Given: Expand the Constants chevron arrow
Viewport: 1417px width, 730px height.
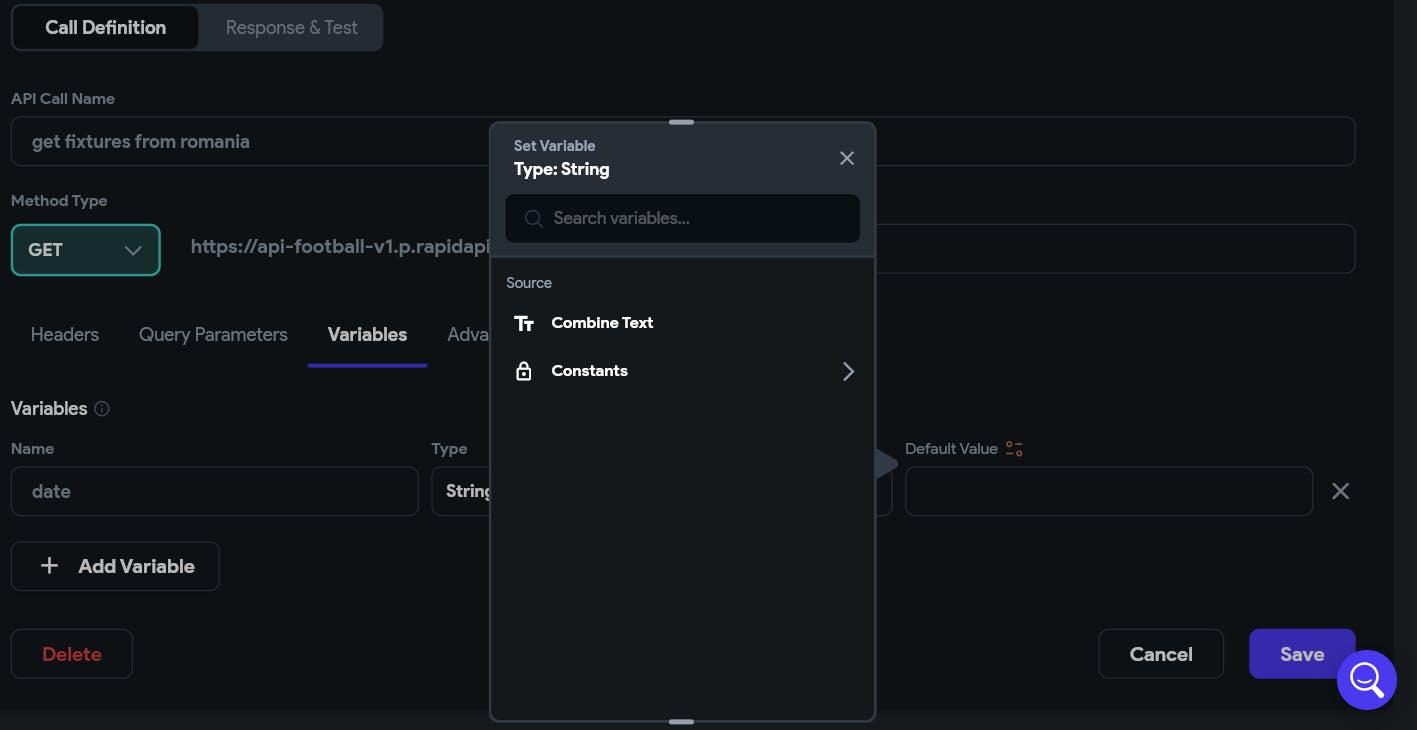Looking at the screenshot, I should (848, 371).
